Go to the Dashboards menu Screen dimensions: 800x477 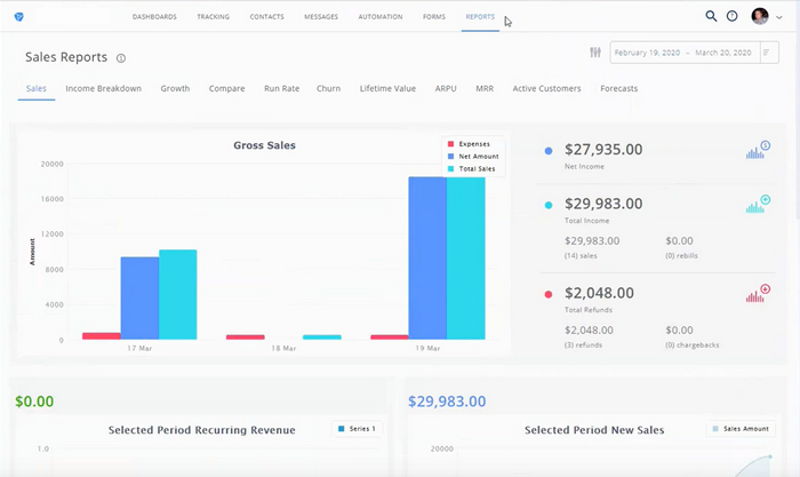(155, 17)
